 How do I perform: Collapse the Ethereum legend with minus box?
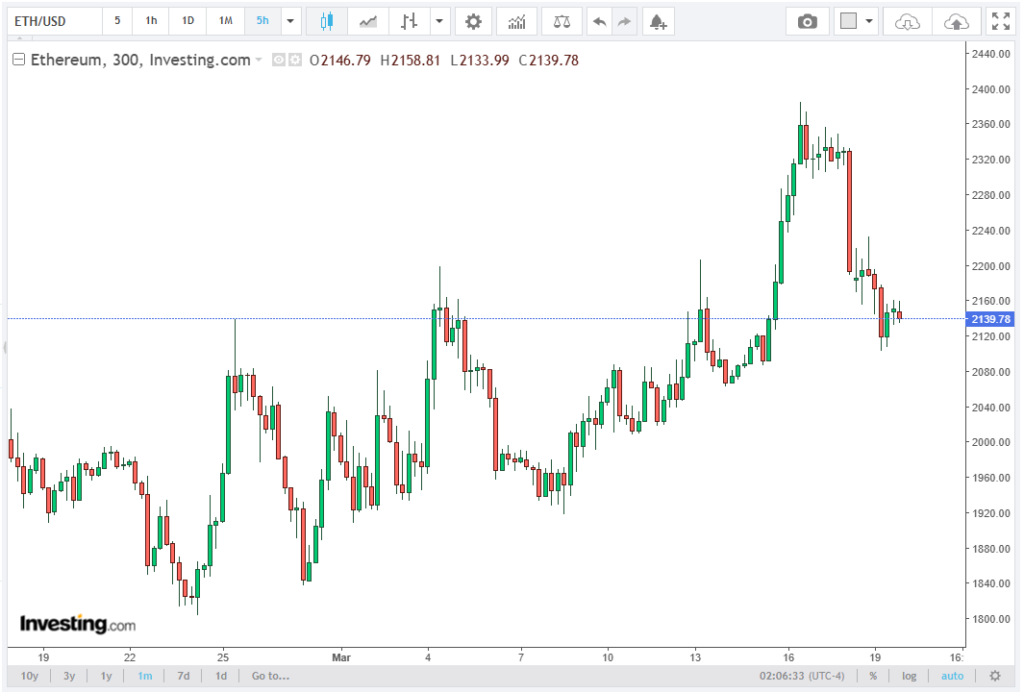tap(18, 60)
